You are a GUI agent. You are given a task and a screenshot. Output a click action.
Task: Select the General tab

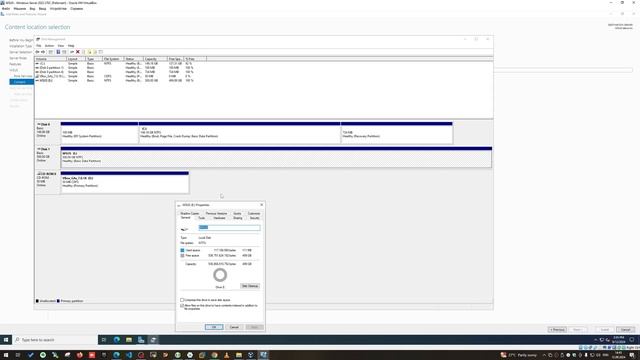coord(186,218)
